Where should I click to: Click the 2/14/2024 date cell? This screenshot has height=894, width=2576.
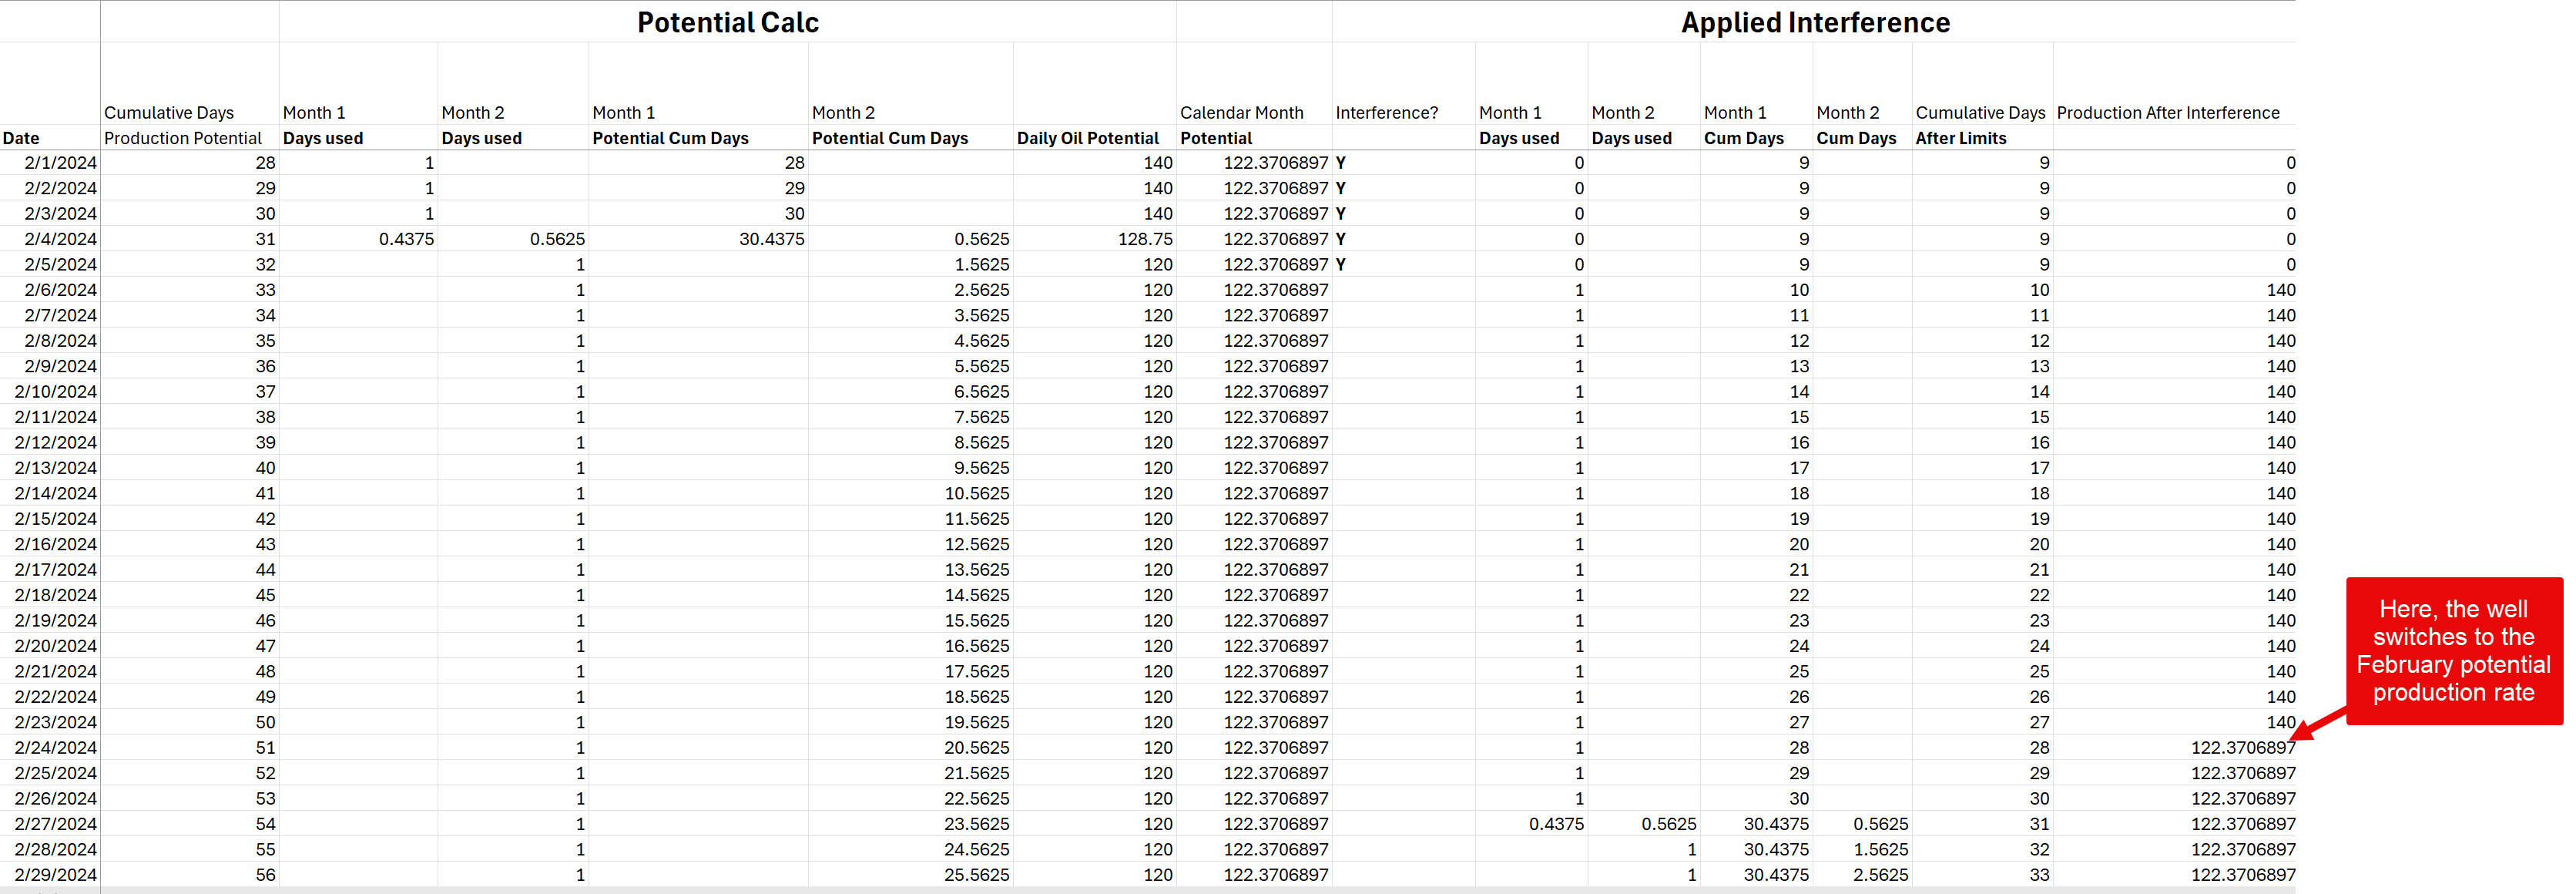(56, 493)
